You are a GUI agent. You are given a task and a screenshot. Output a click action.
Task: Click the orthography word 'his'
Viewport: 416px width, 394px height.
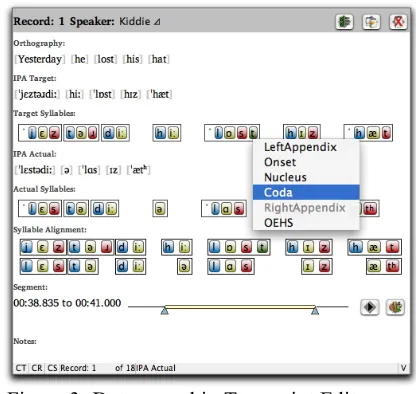(x=133, y=59)
